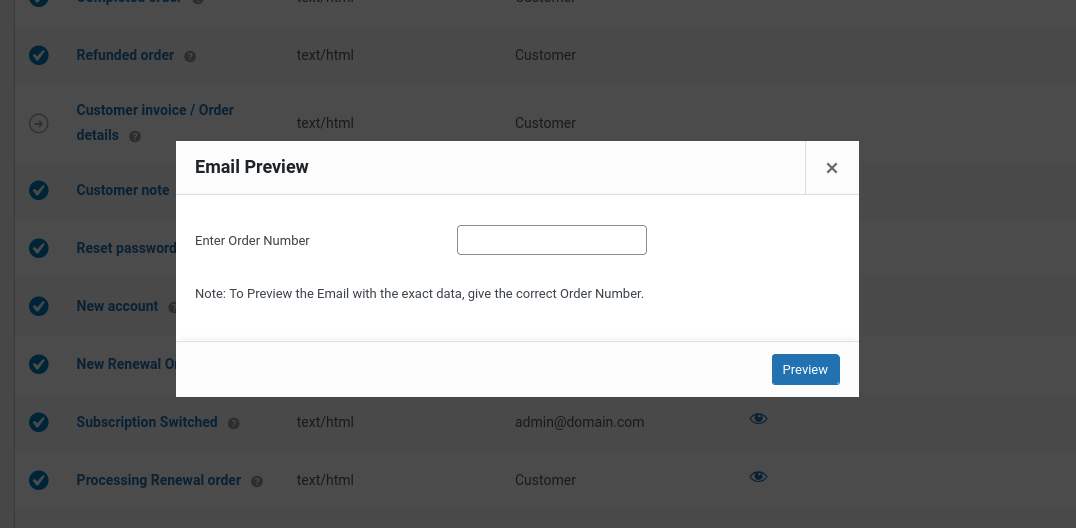Click the eye preview icon for Processing Renewal order

point(758,476)
